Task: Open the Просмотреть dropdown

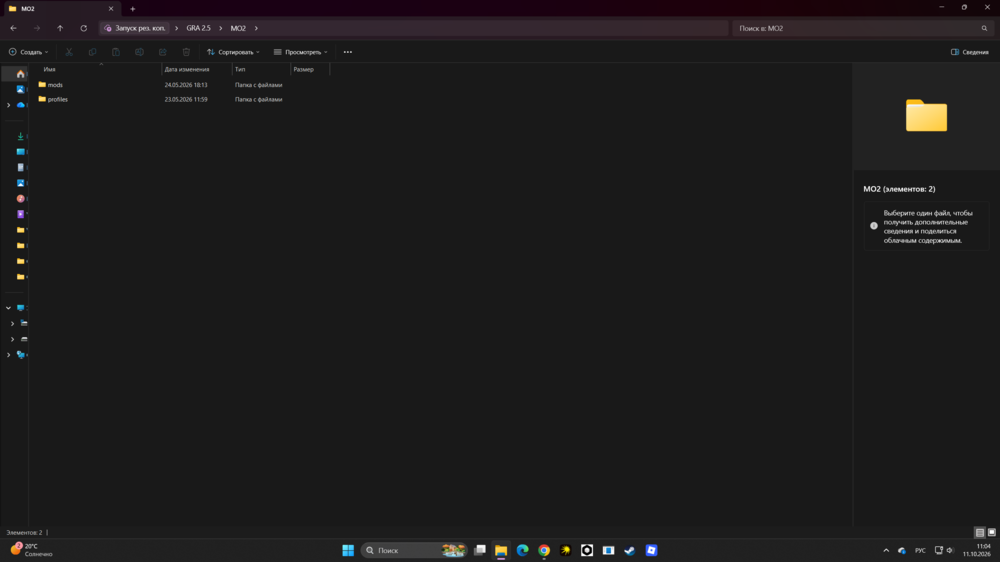Action: click(x=300, y=52)
